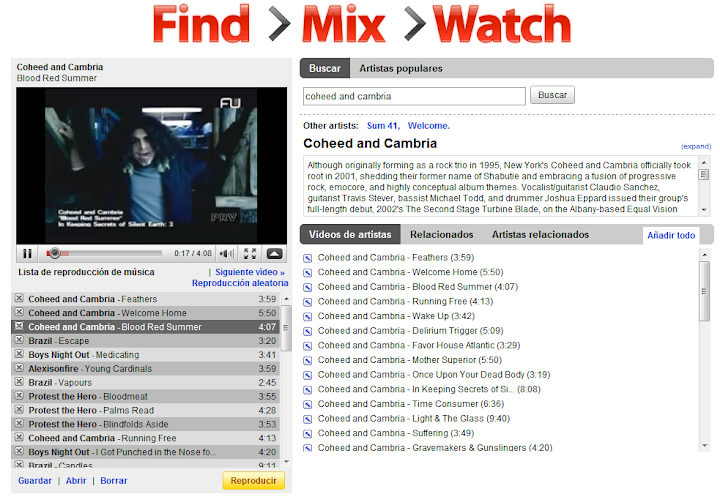The width and height of the screenshot is (720, 497).
Task: Remove Protest the Hero - Palms Read
Action: (x=19, y=410)
